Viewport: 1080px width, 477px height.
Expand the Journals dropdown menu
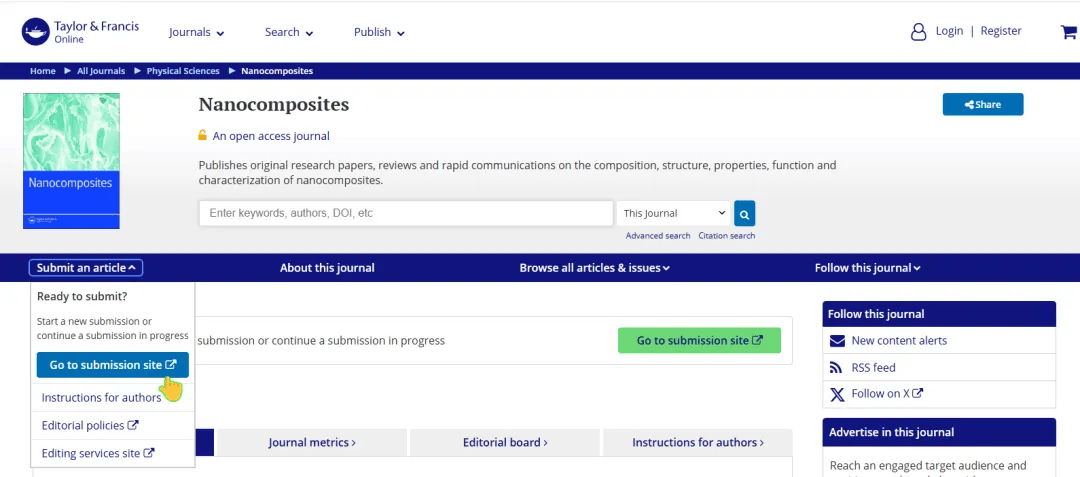[x=197, y=32]
